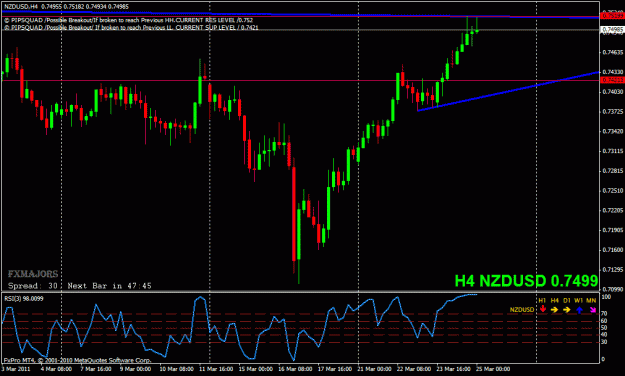Image resolution: width=625 pixels, height=376 pixels.
Task: Click the 0.71600 price axis value
Action: 613,250
